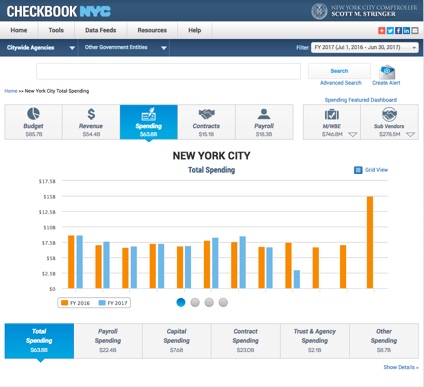This screenshot has width=424, height=387.
Task: Click the tallest orange bar in chart
Action: [370, 242]
